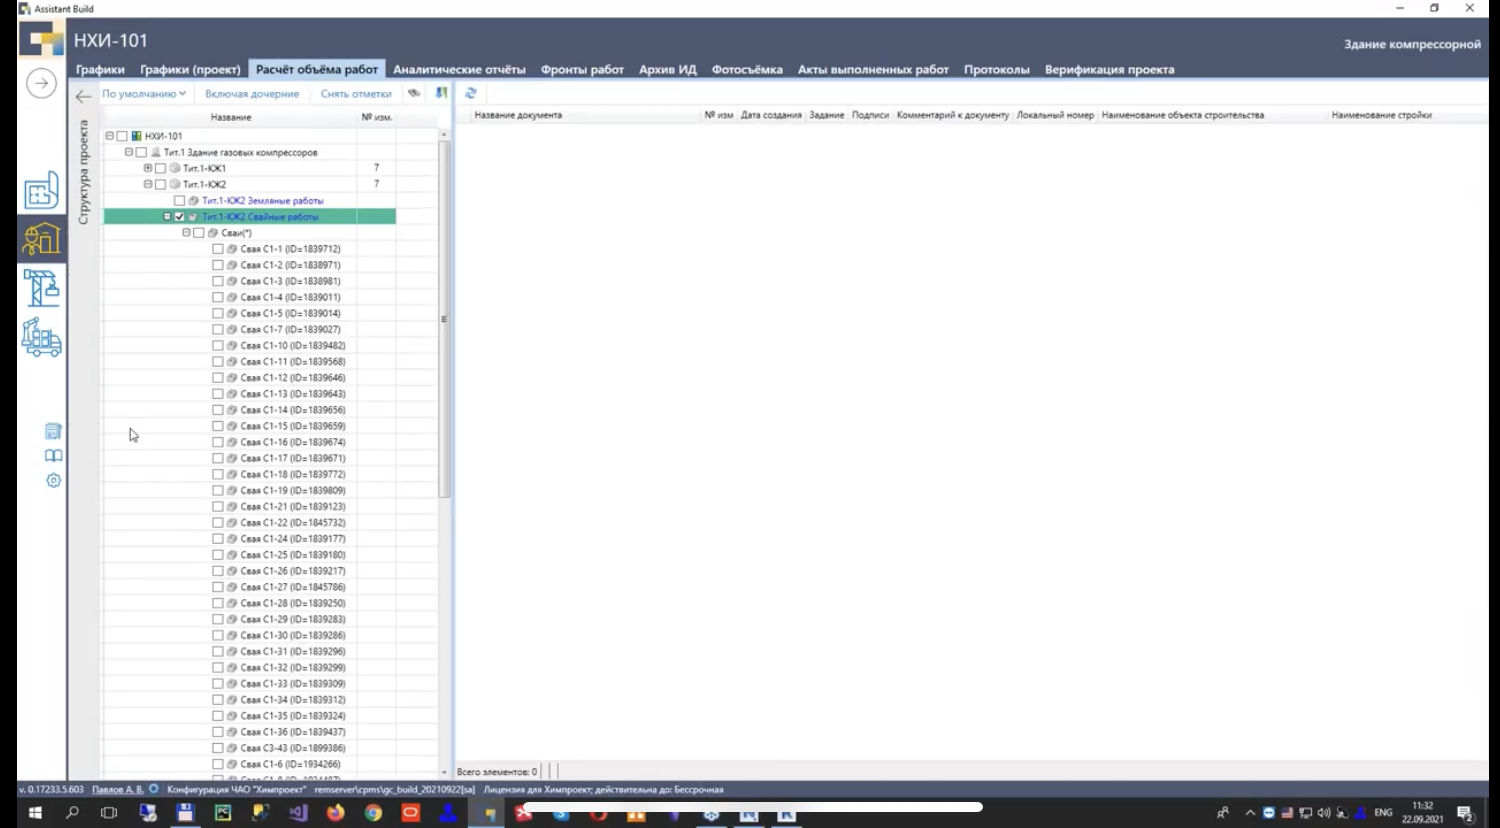Tick the Тит.1-КЖ2 Земляные работы checkbox

tap(180, 201)
